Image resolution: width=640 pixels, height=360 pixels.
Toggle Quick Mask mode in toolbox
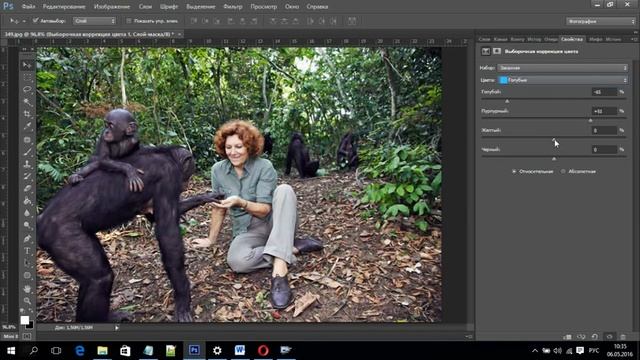pos(27,336)
